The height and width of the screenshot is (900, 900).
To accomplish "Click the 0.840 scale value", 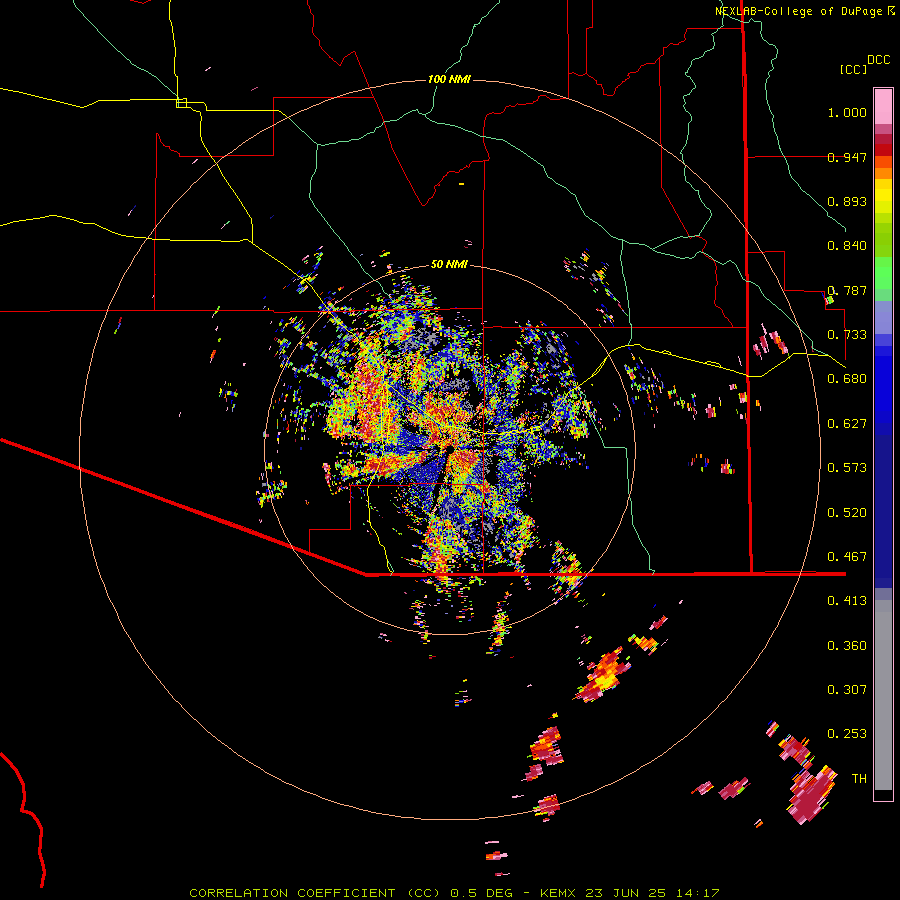I will click(847, 246).
